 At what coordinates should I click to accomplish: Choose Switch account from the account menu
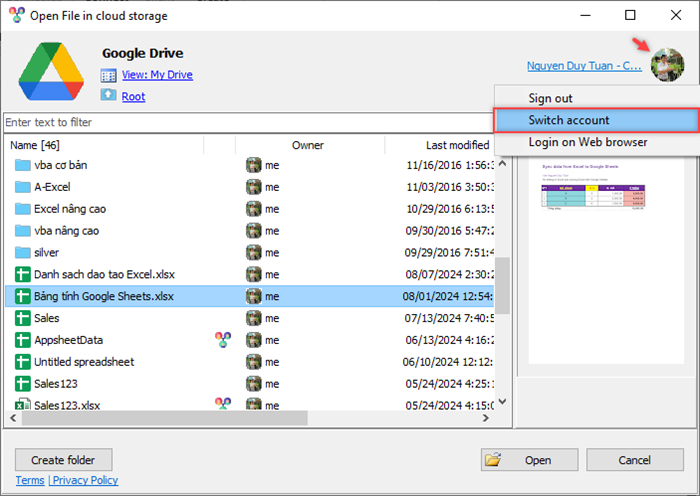[596, 120]
